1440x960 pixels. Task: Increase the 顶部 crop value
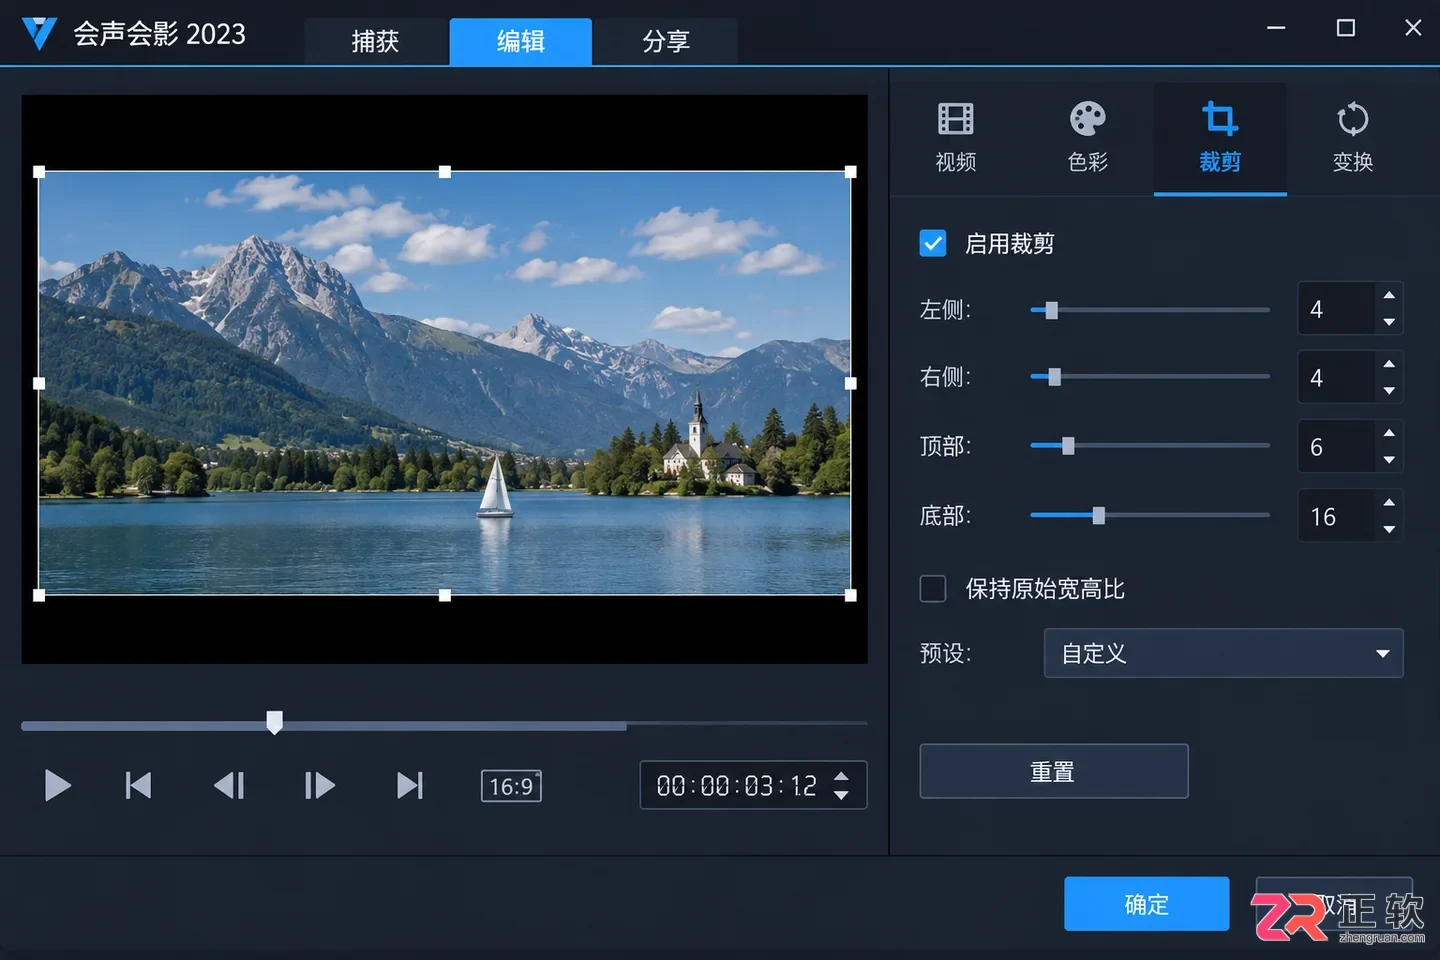point(1389,433)
